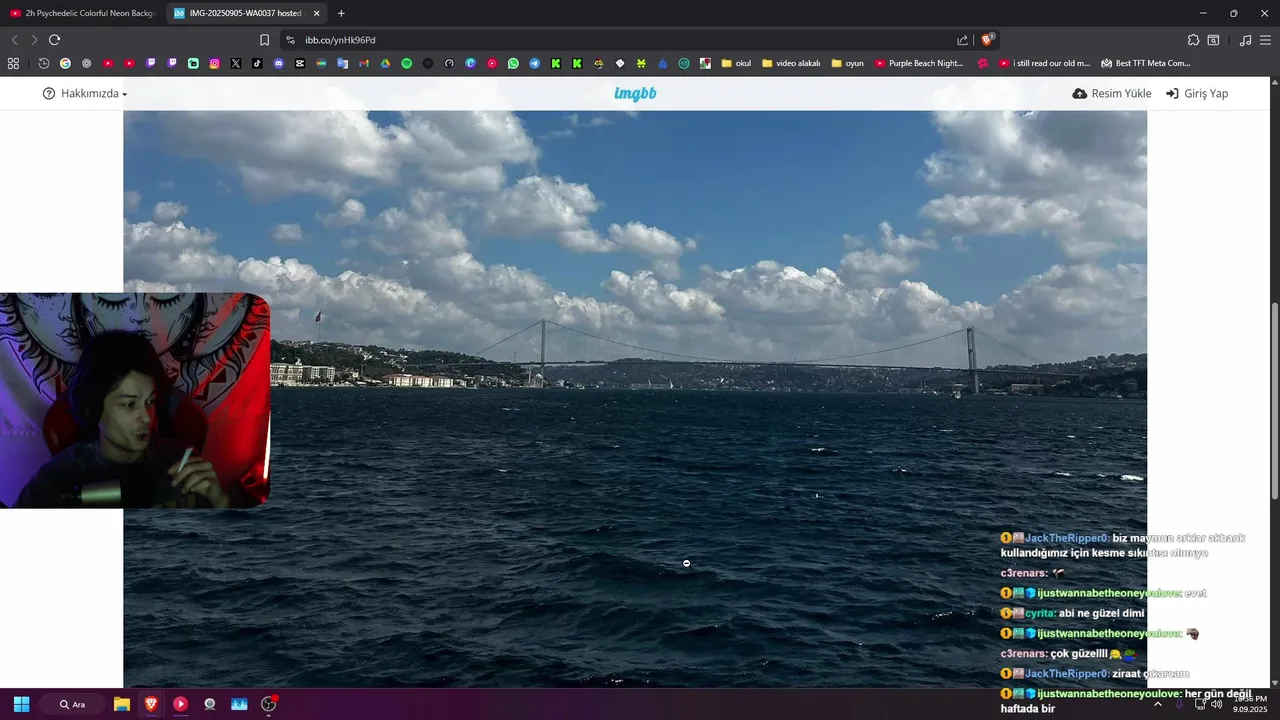1280x720 pixels.
Task: Open the Google bookmark icon
Action: click(x=65, y=63)
